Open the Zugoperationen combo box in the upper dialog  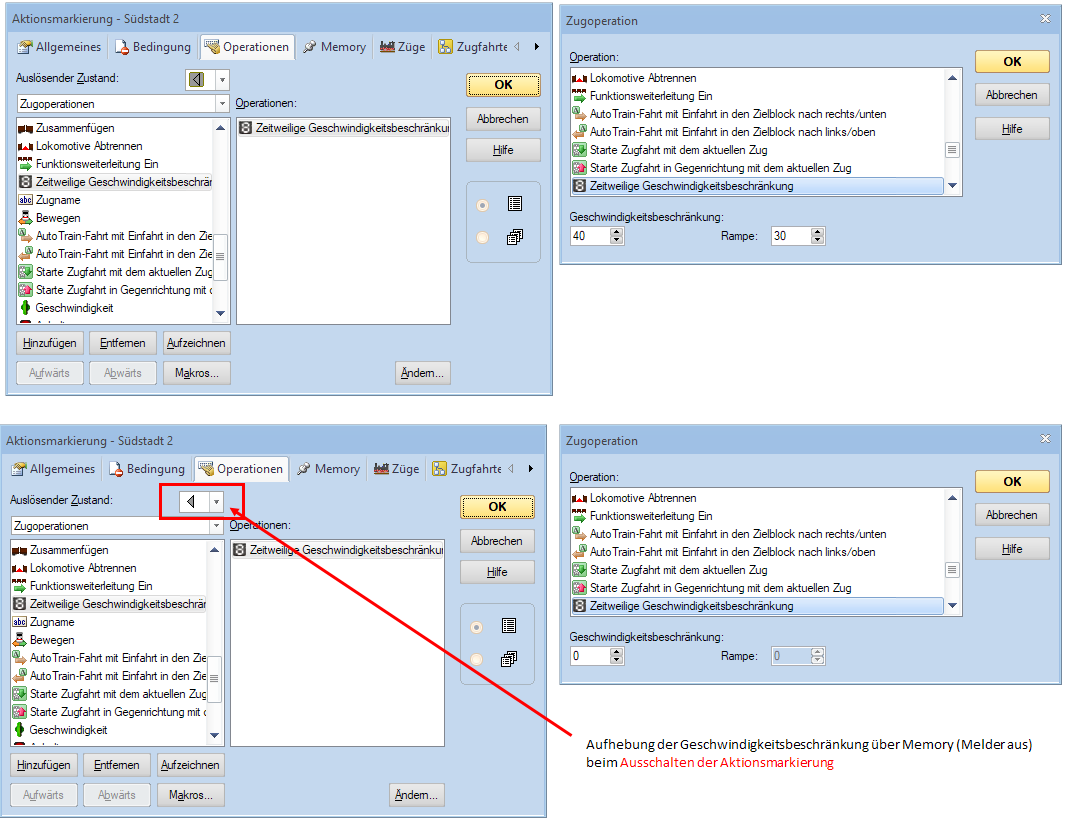[x=222, y=104]
